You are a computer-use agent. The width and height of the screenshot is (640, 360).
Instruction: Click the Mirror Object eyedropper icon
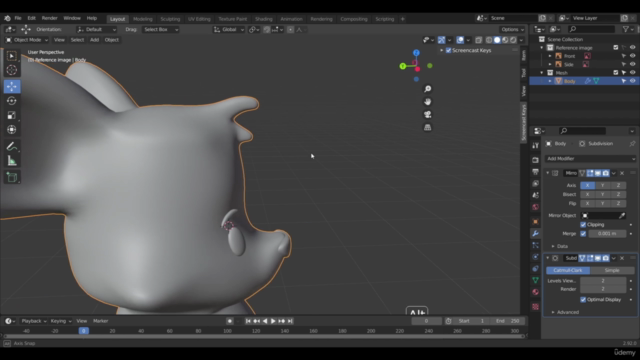[x=622, y=216]
